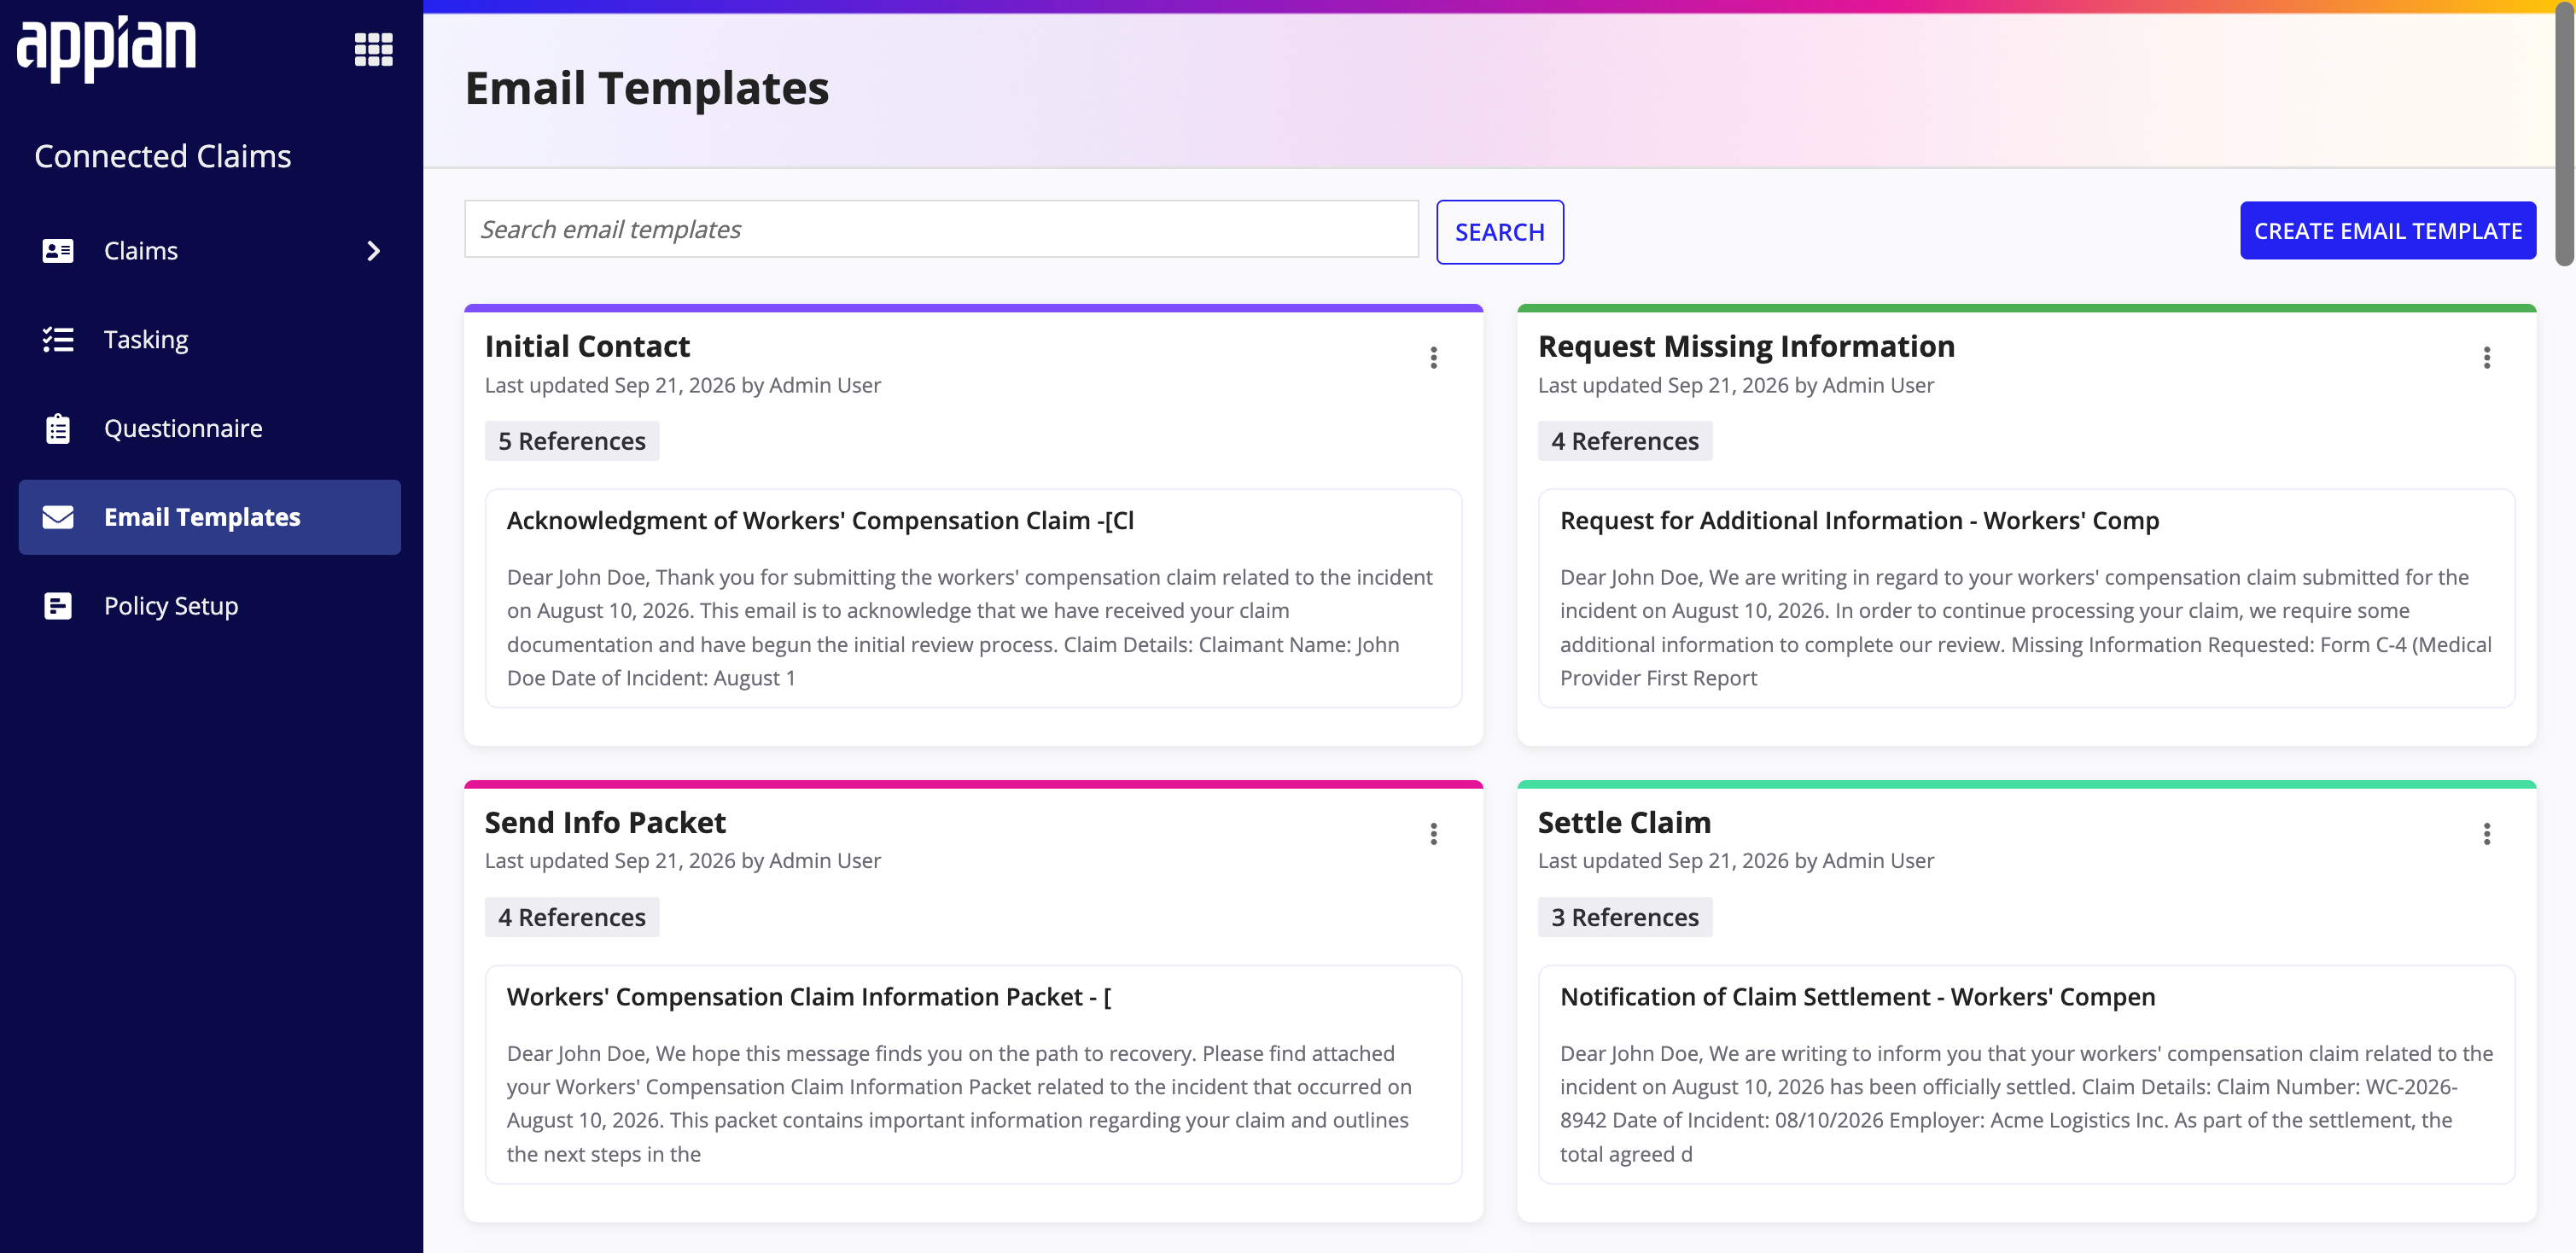
Task: Click the Claims card icon in sidebar
Action: click(x=58, y=251)
